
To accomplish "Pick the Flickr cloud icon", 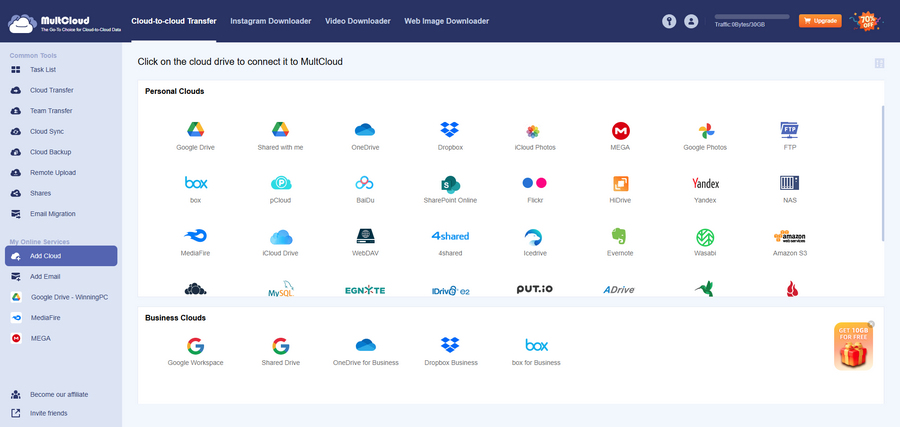I will [535, 184].
